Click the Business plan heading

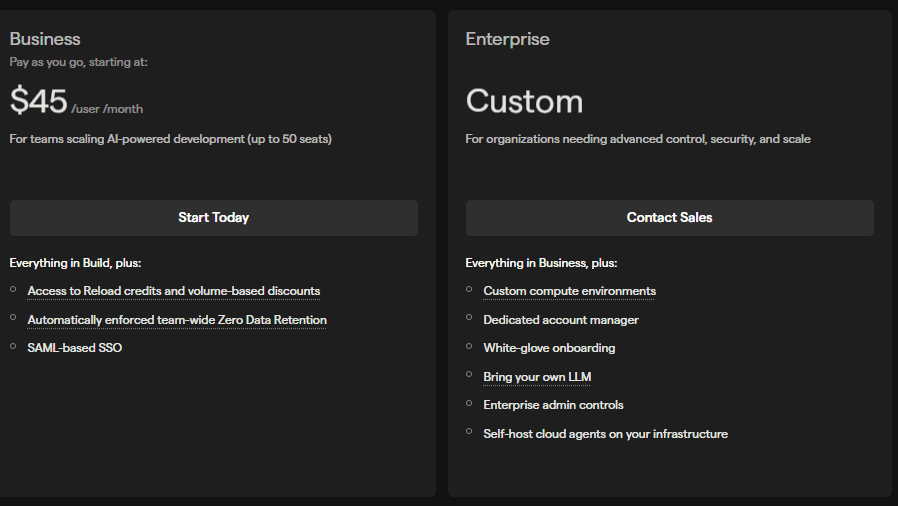pyautogui.click(x=45, y=39)
